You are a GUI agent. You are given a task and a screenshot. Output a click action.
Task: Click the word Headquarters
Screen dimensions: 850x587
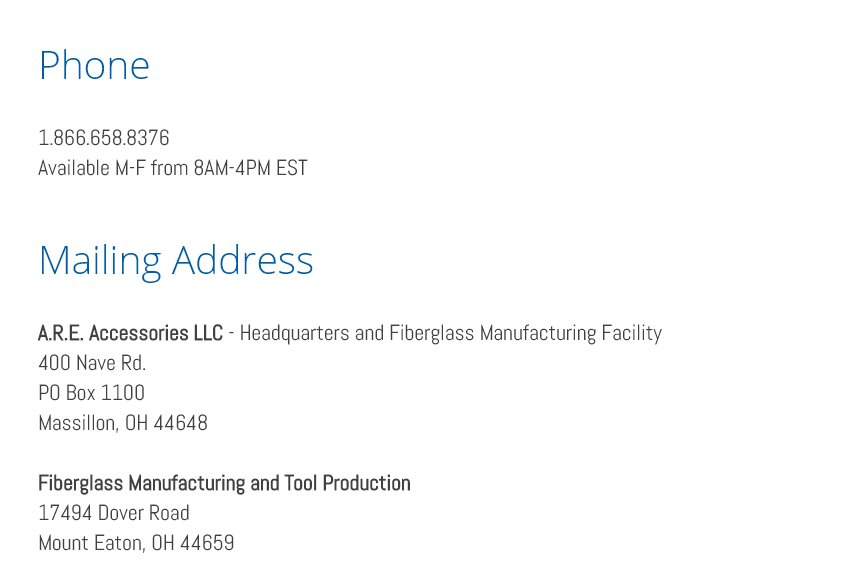pyautogui.click(x=294, y=333)
